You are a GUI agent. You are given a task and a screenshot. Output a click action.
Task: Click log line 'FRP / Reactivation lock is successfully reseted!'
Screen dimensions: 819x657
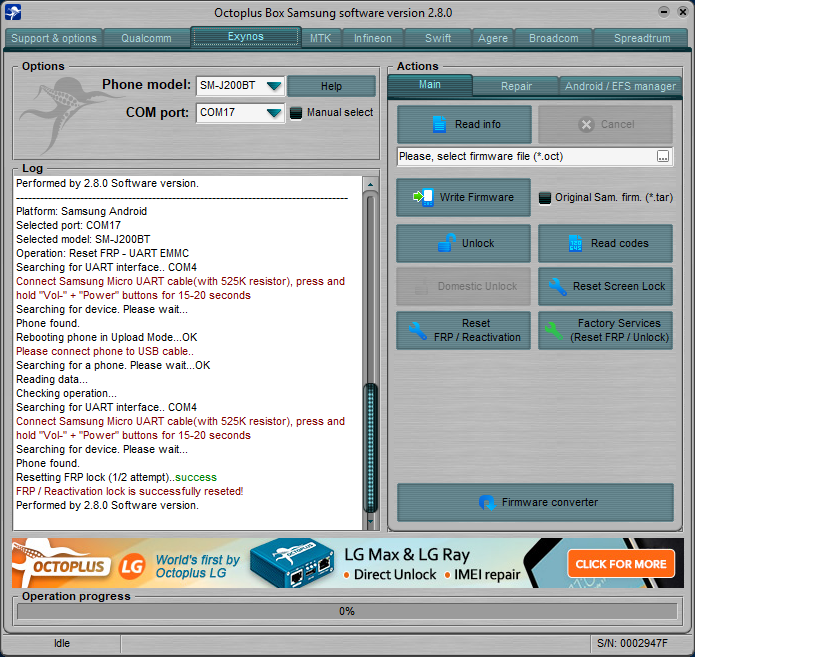click(130, 491)
